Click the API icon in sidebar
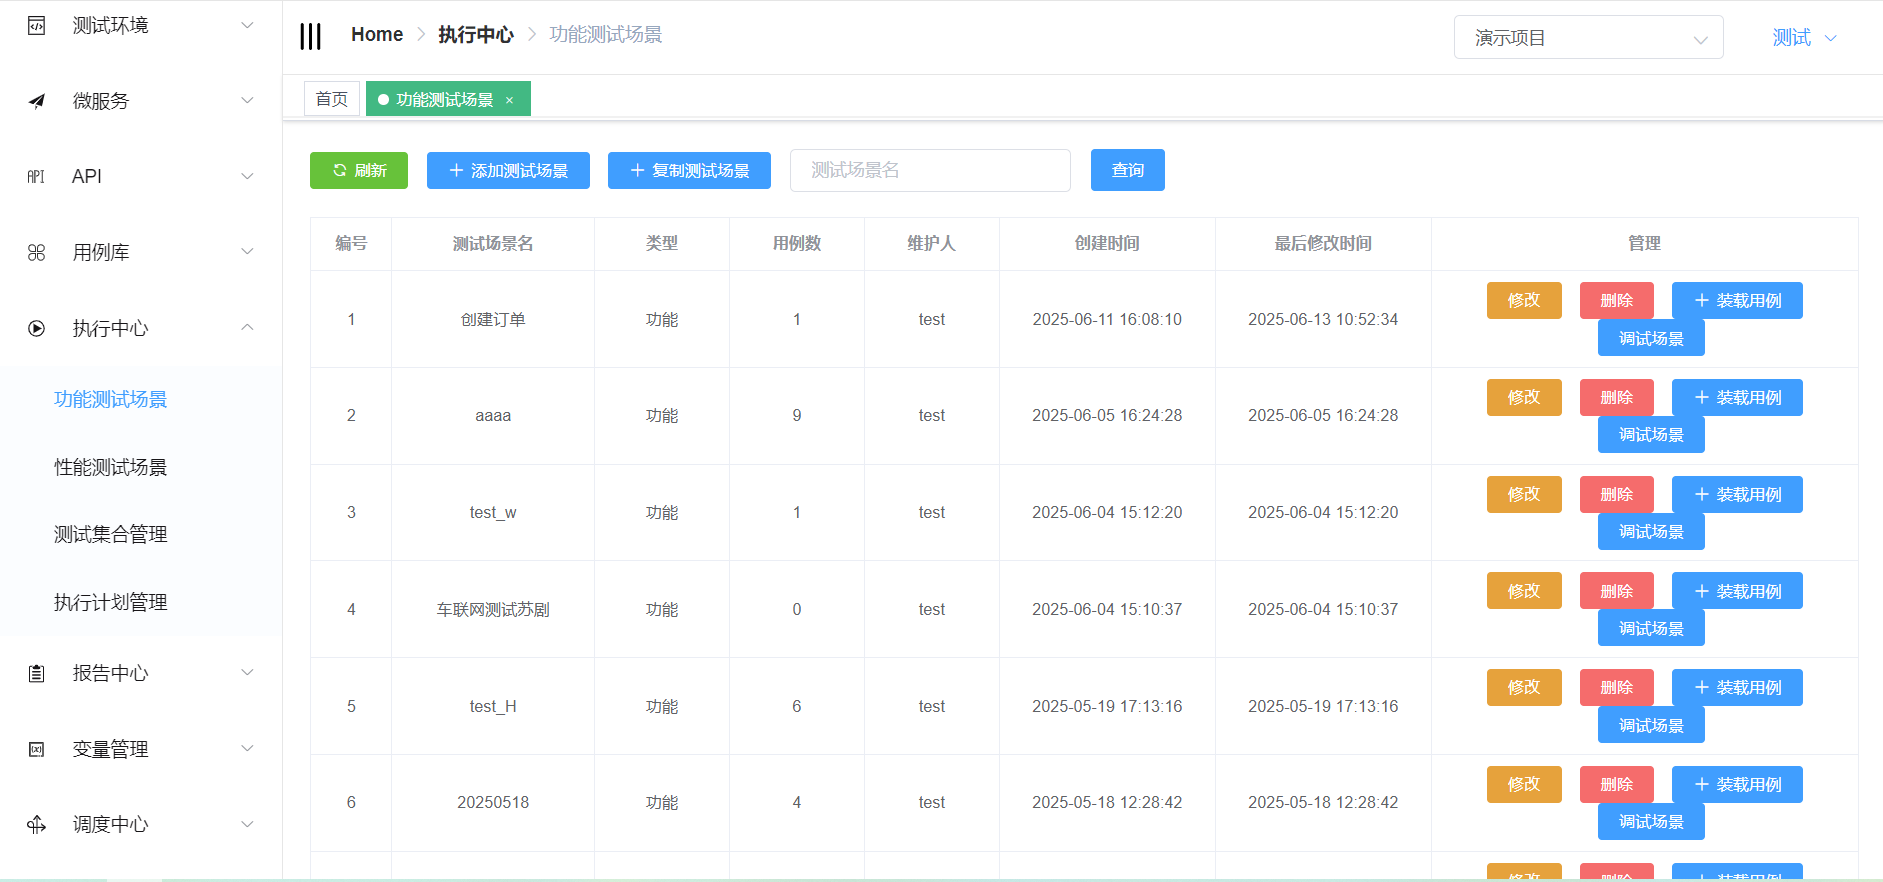Image resolution: width=1883 pixels, height=882 pixels. tap(36, 177)
